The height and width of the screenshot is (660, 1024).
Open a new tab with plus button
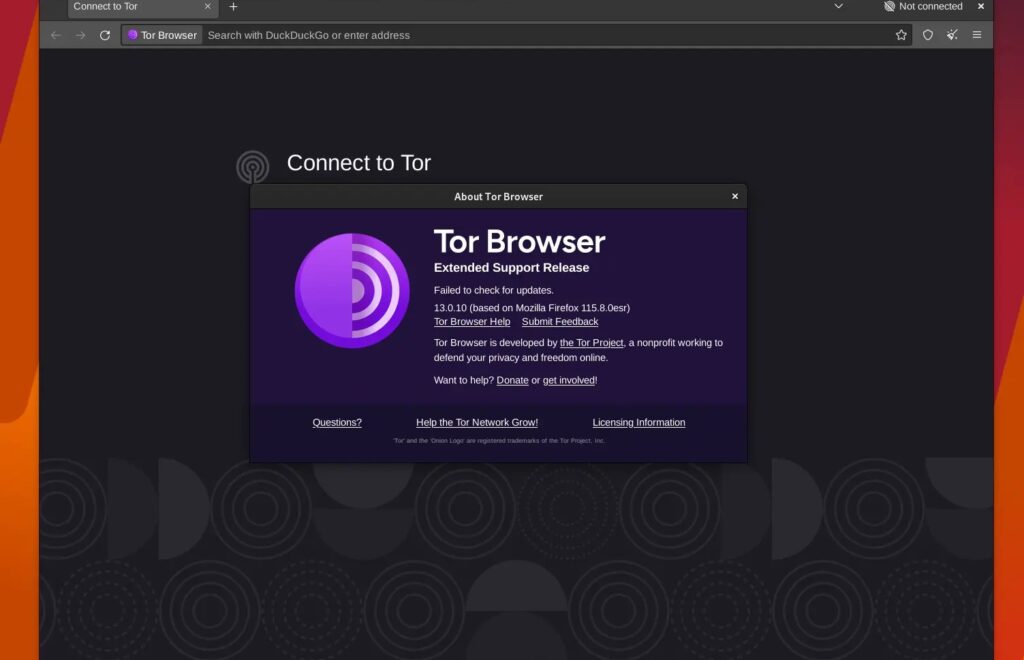[233, 7]
